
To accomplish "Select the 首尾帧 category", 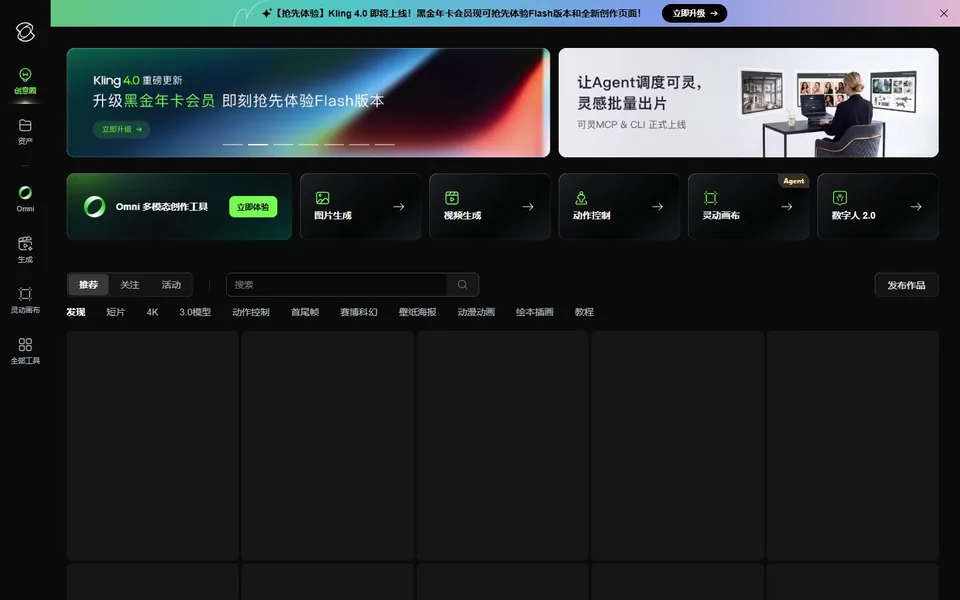I will coord(305,312).
